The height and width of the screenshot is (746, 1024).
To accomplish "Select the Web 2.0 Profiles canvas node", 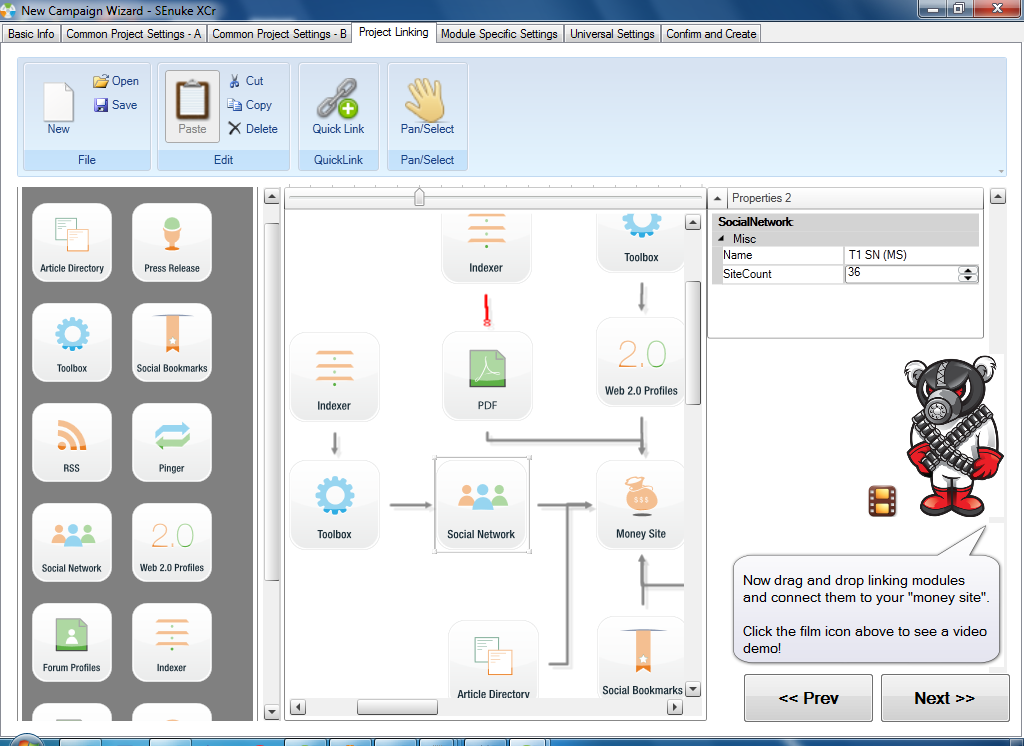I will (x=641, y=361).
